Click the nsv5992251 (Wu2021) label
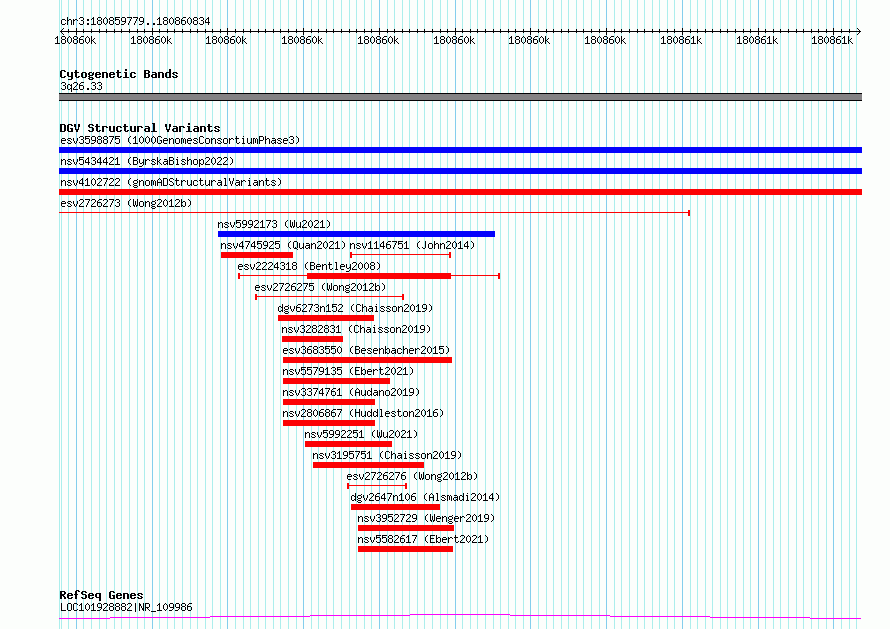 coord(361,434)
